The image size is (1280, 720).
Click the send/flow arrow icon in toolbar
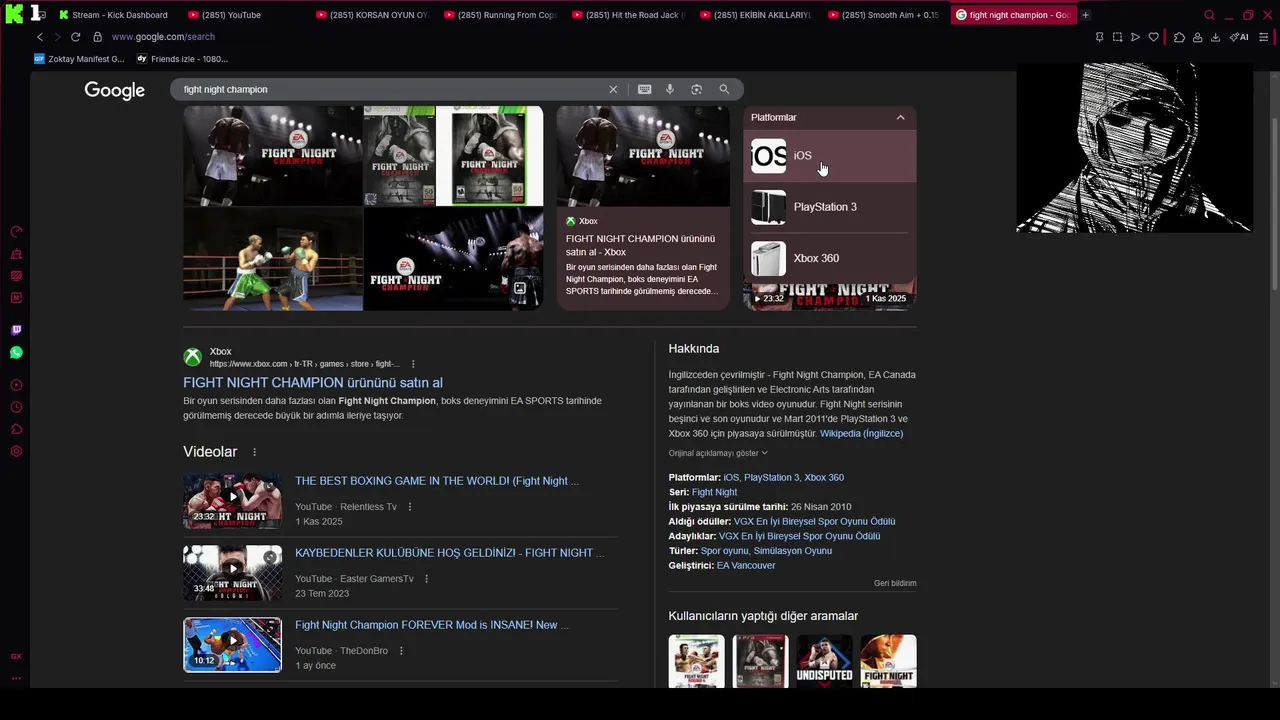(1135, 37)
